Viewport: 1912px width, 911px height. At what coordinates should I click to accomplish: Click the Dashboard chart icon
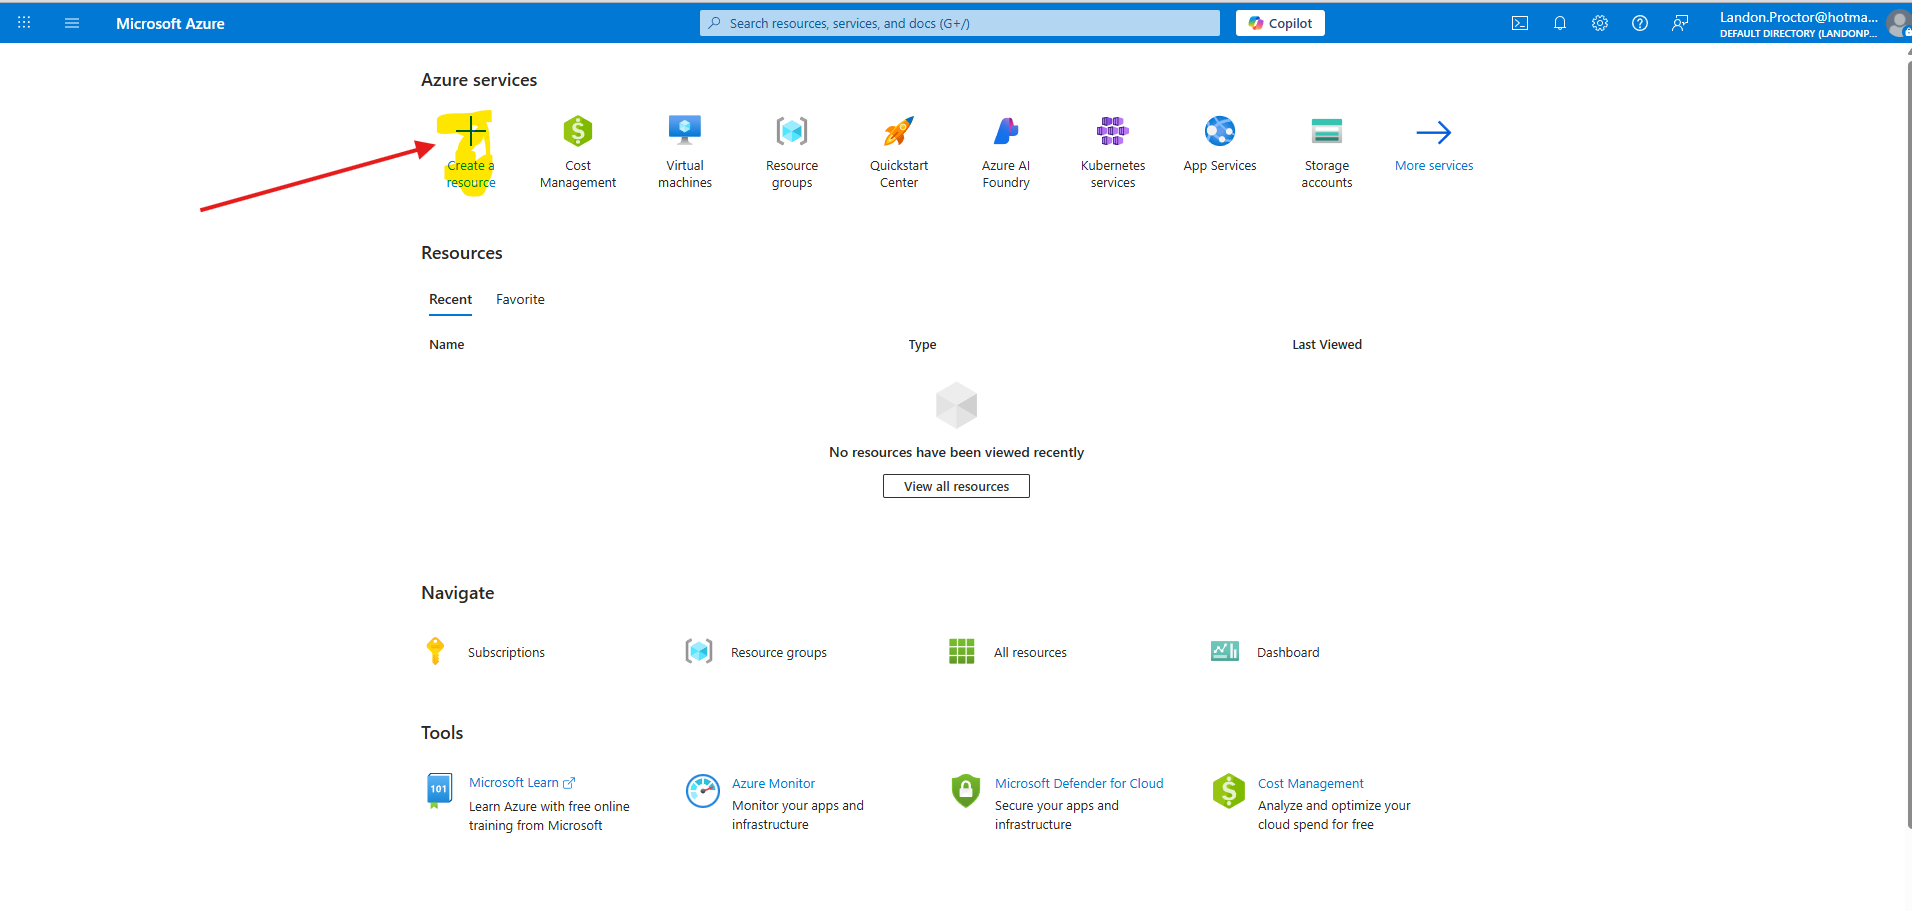pos(1225,651)
